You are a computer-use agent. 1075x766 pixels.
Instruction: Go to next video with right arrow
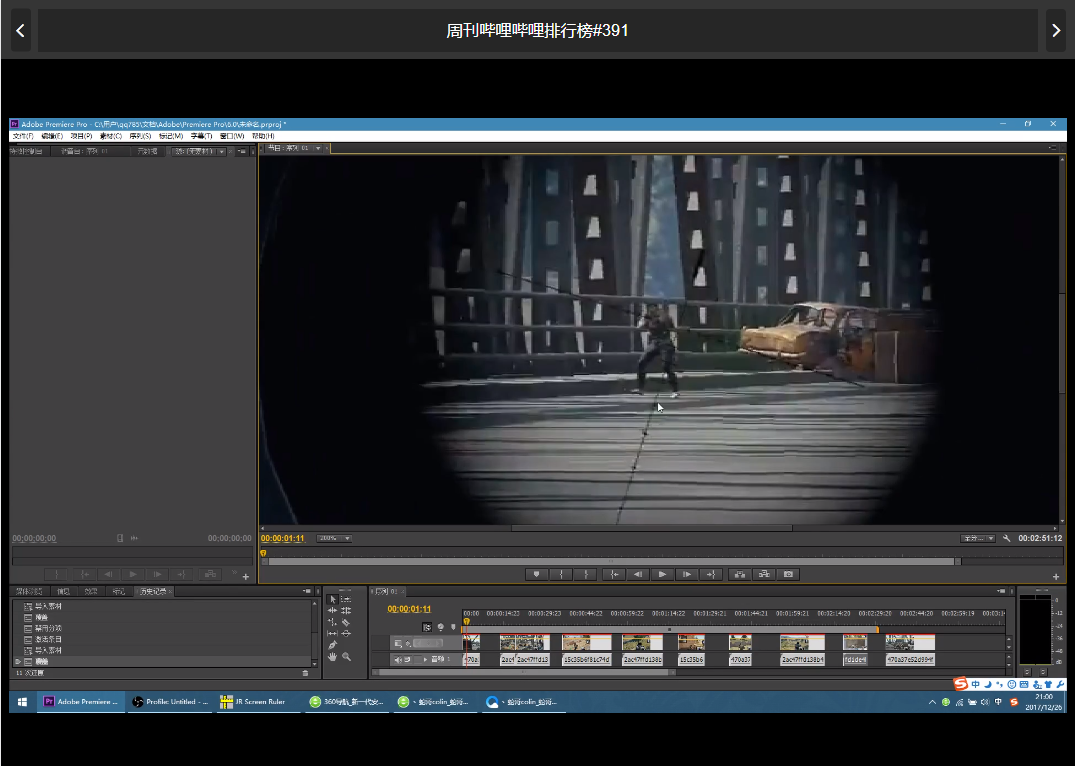coord(1056,31)
